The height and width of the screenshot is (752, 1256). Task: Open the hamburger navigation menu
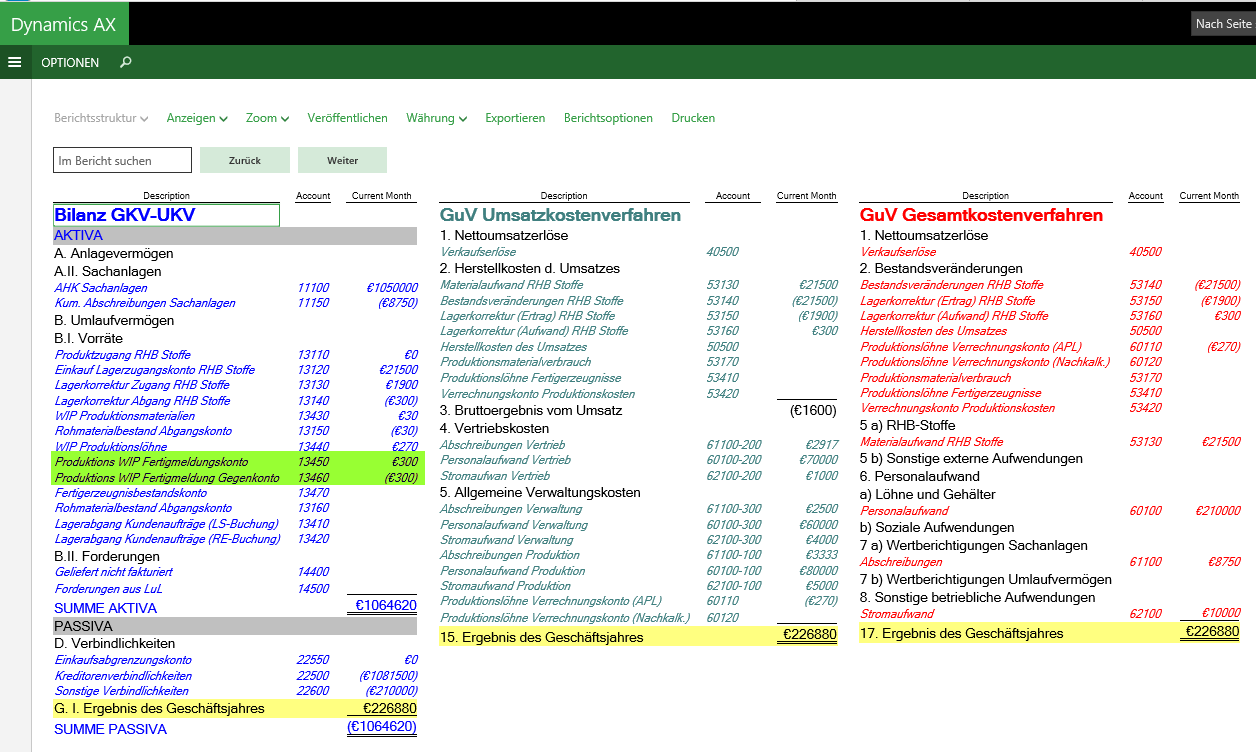(x=14, y=62)
